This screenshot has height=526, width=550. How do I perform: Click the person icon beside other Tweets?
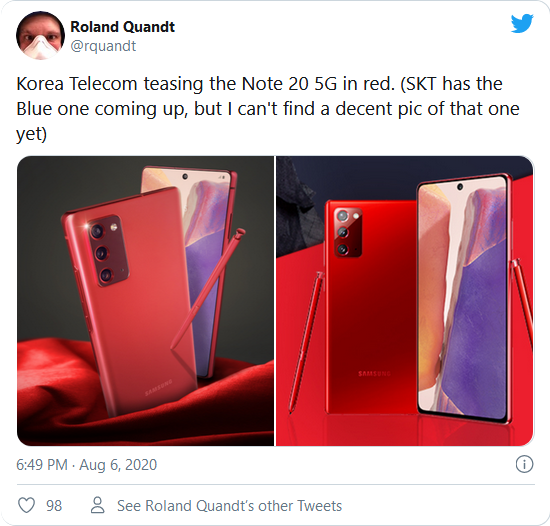click(98, 505)
